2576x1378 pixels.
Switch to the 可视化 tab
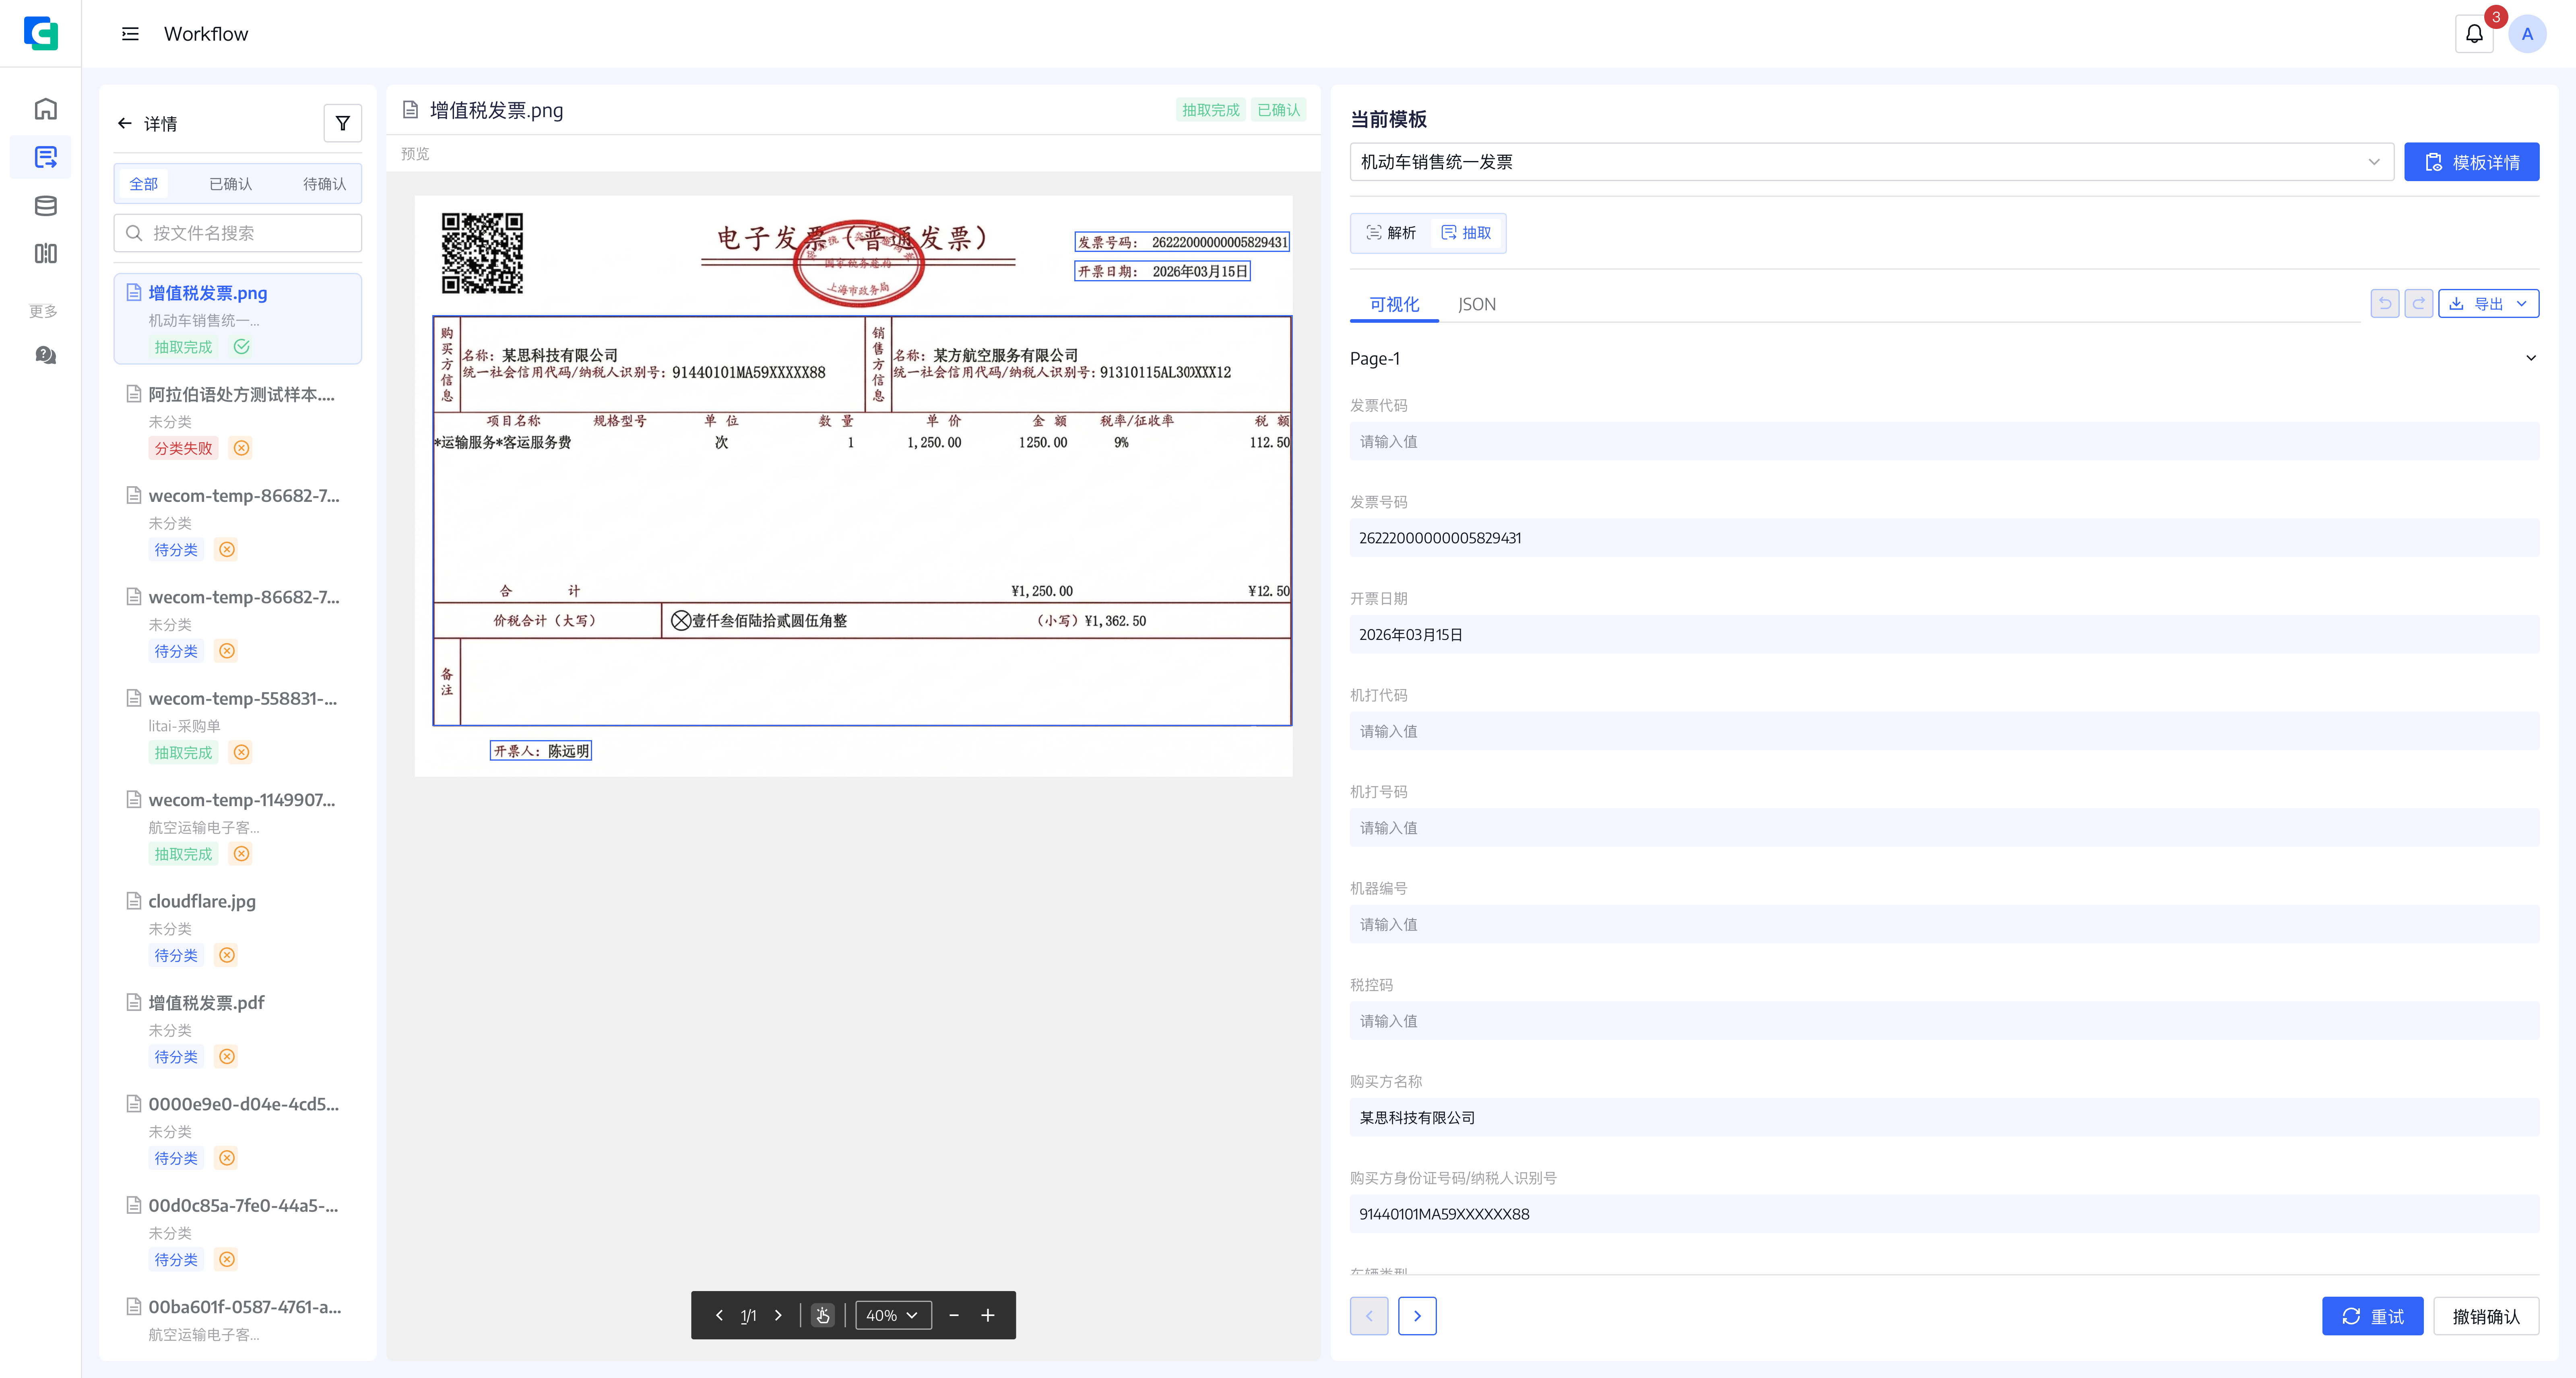coord(1394,304)
